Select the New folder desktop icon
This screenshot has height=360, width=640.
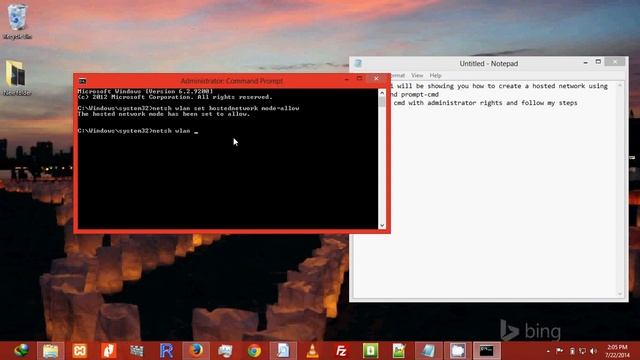click(17, 78)
